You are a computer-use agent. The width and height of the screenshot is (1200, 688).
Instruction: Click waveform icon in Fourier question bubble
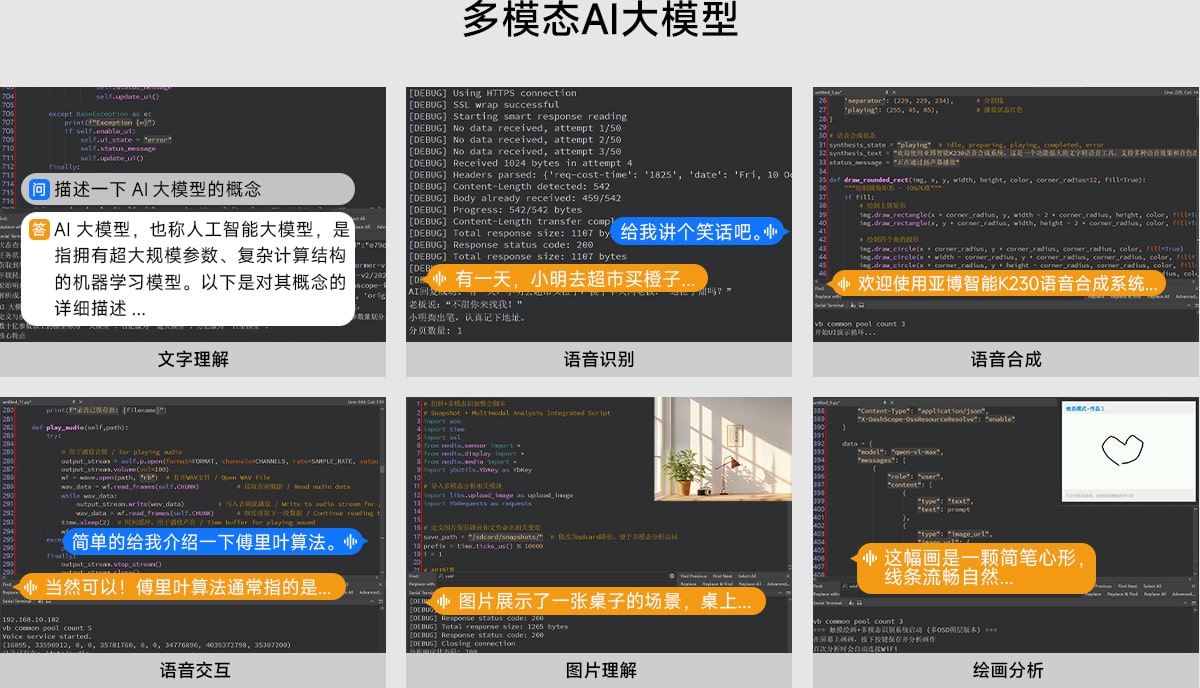coord(350,542)
